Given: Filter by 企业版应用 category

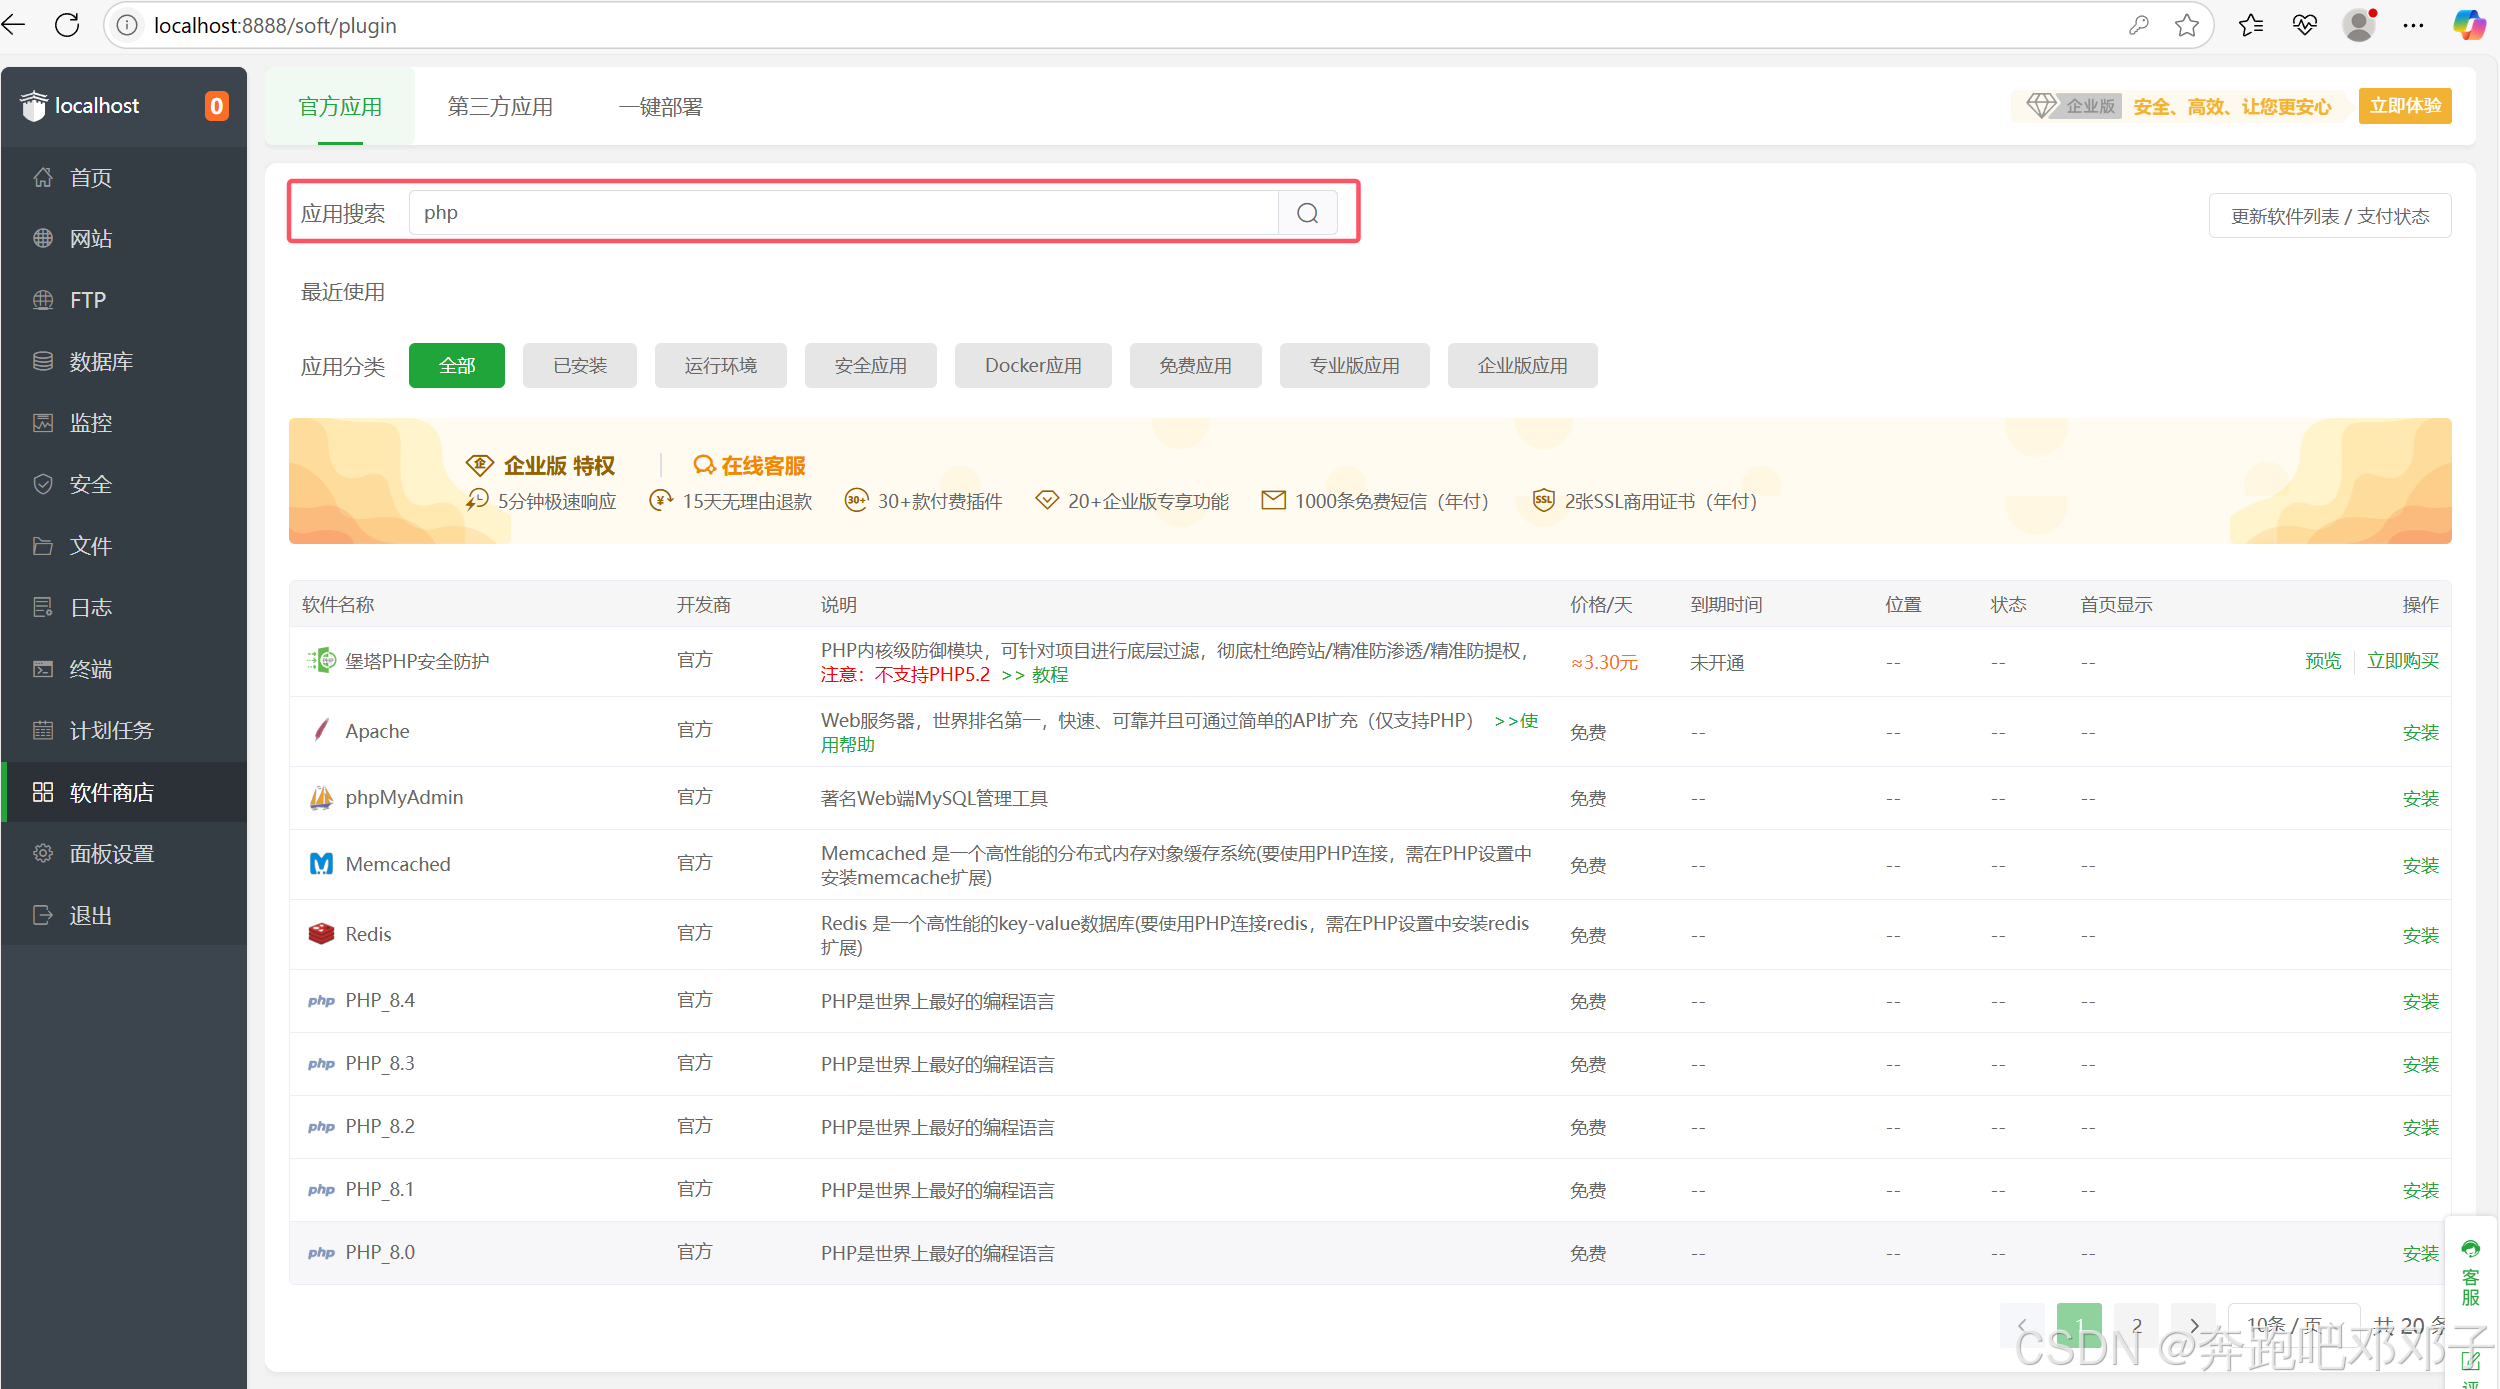Looking at the screenshot, I should (1523, 366).
